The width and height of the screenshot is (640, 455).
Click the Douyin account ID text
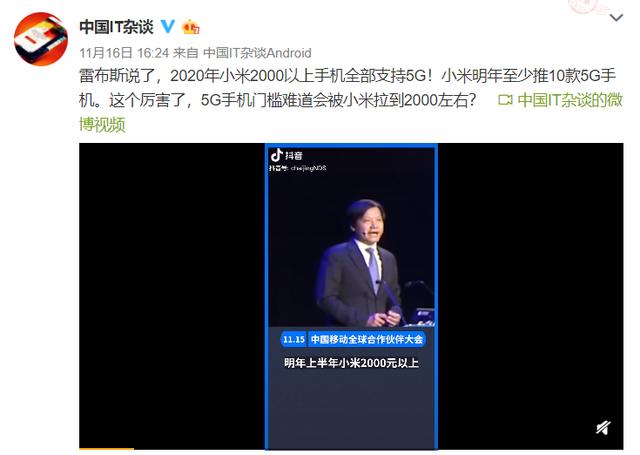[298, 168]
